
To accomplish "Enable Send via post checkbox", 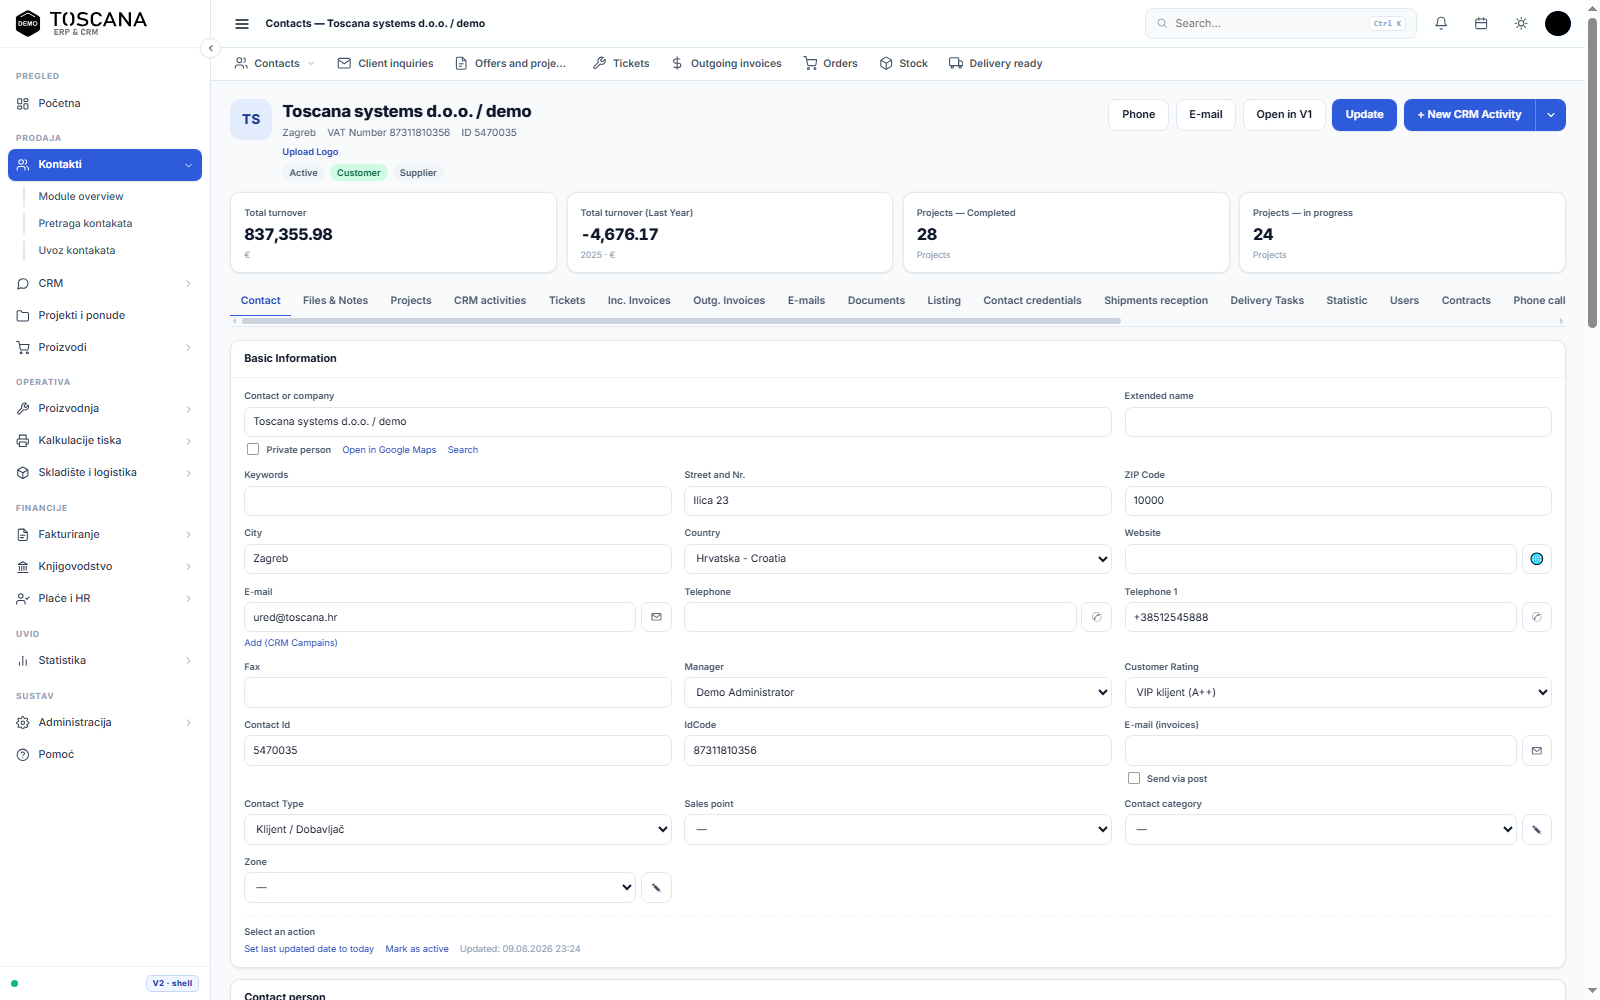I will [1134, 778].
